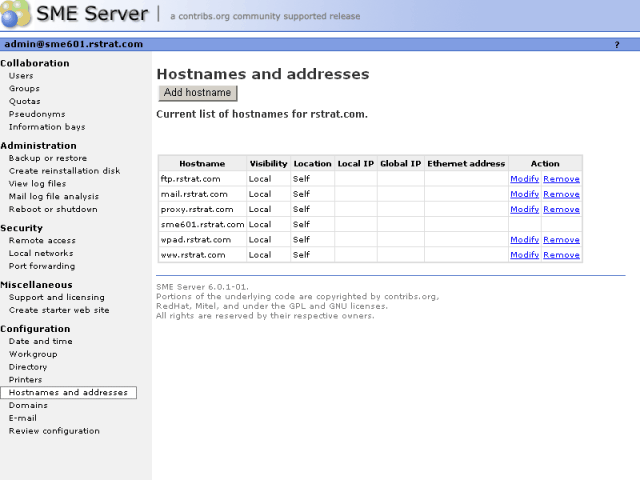Click the Visibility column header
Viewport: 640px width, 480px height.
click(x=269, y=163)
